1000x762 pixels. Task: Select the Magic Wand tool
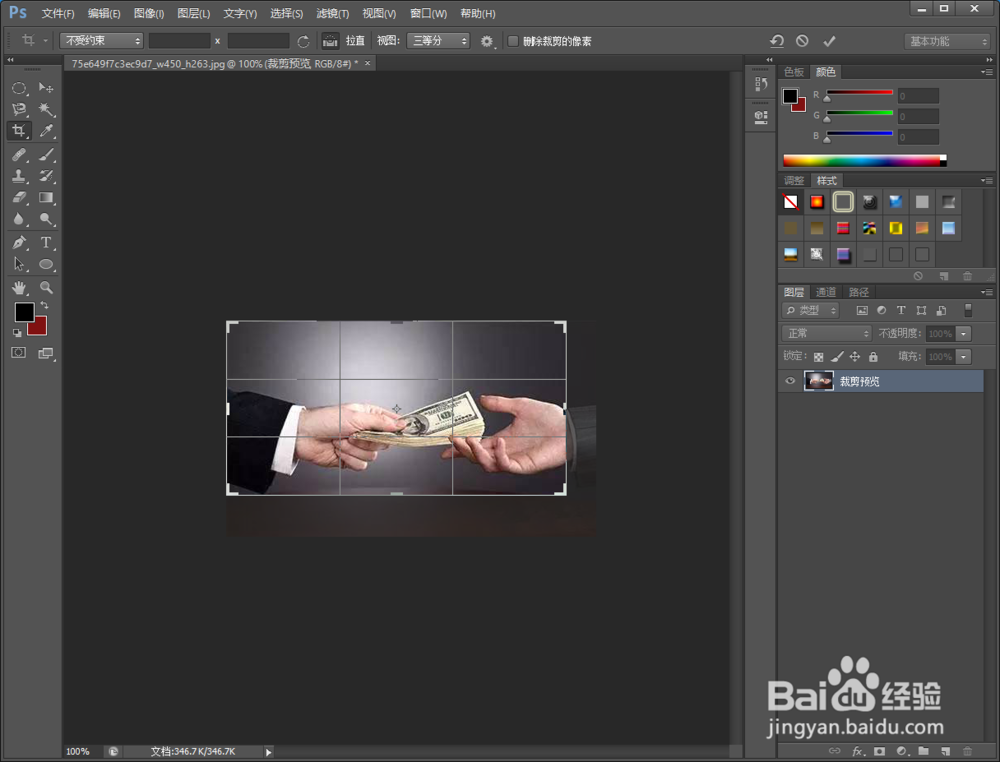tap(46, 110)
